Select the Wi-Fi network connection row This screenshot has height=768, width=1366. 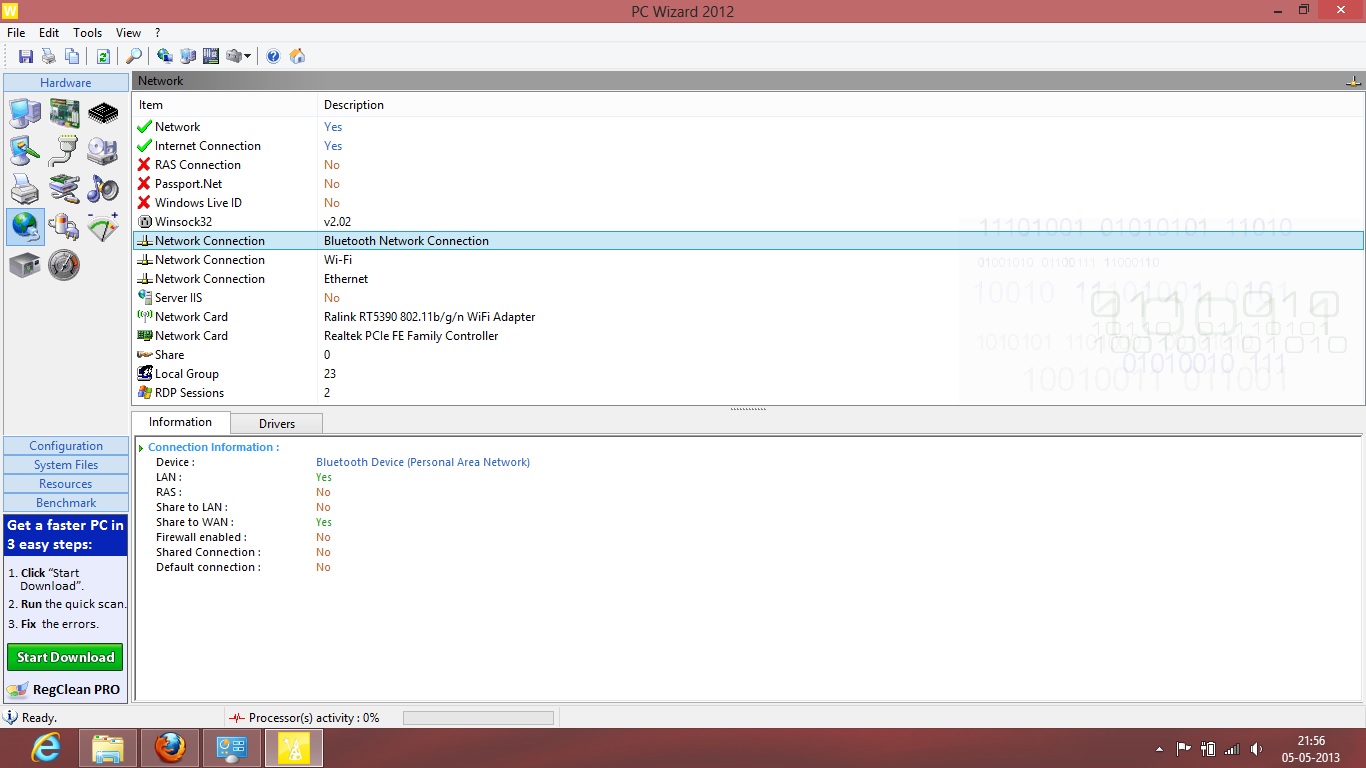coord(748,260)
